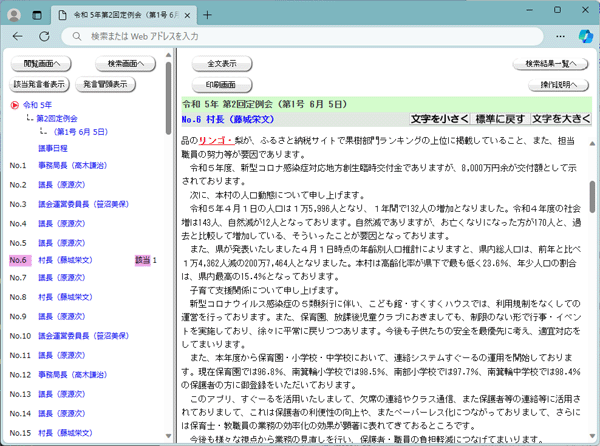Click the 令和 5年 第2回定例会 green header text
The width and height of the screenshot is (600, 446).
[x=265, y=104]
